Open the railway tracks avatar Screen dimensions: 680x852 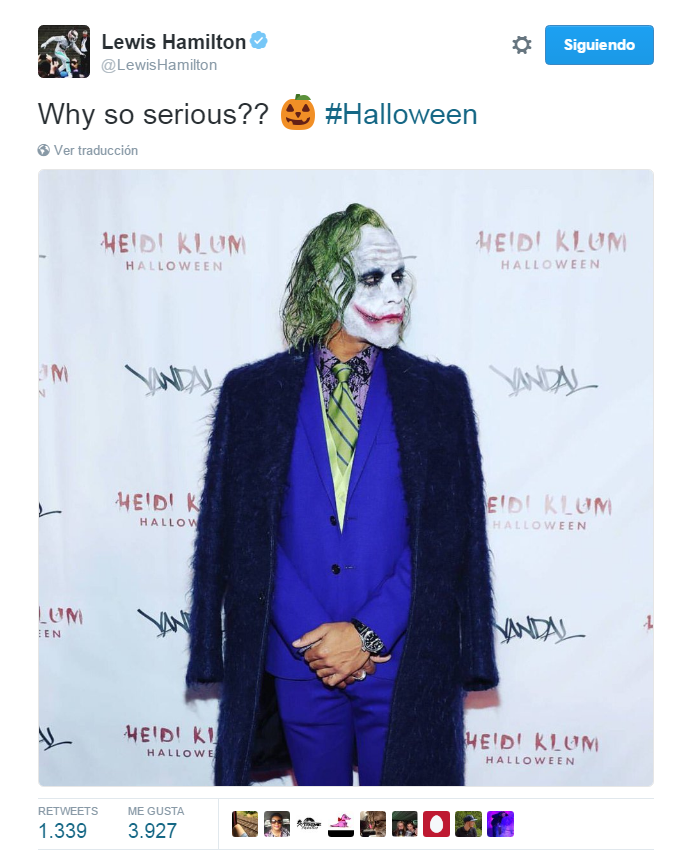245,824
